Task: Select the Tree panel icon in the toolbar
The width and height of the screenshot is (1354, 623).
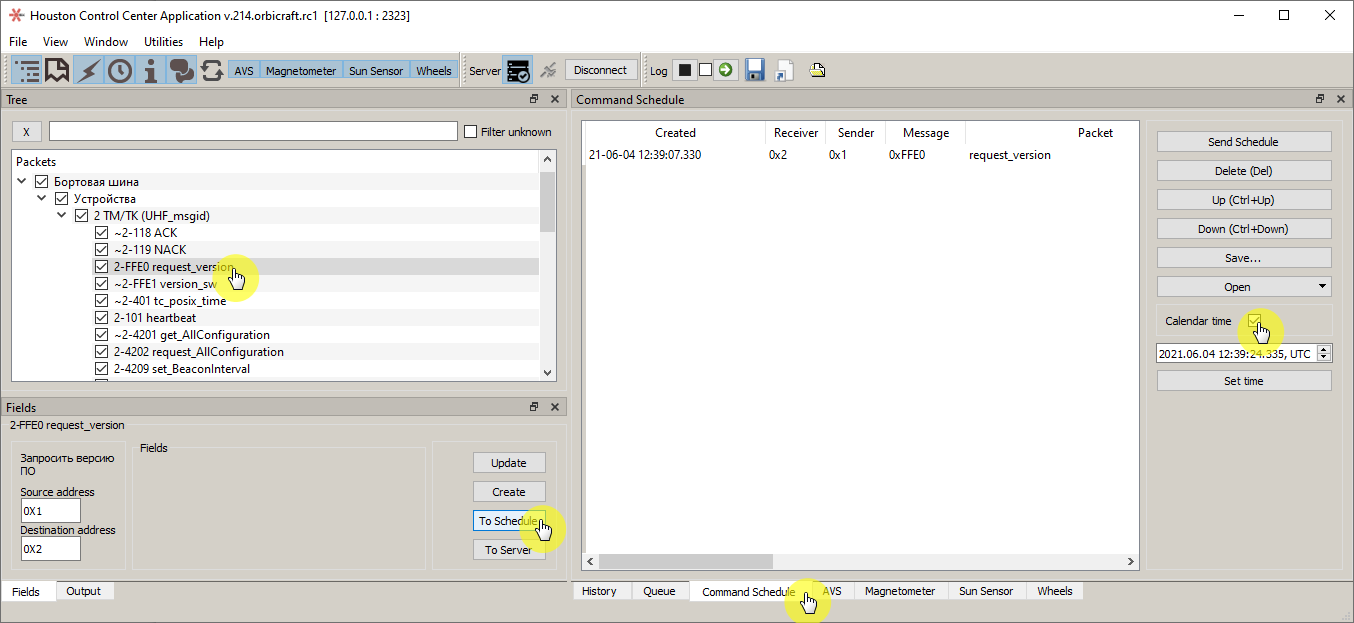Action: (x=25, y=70)
